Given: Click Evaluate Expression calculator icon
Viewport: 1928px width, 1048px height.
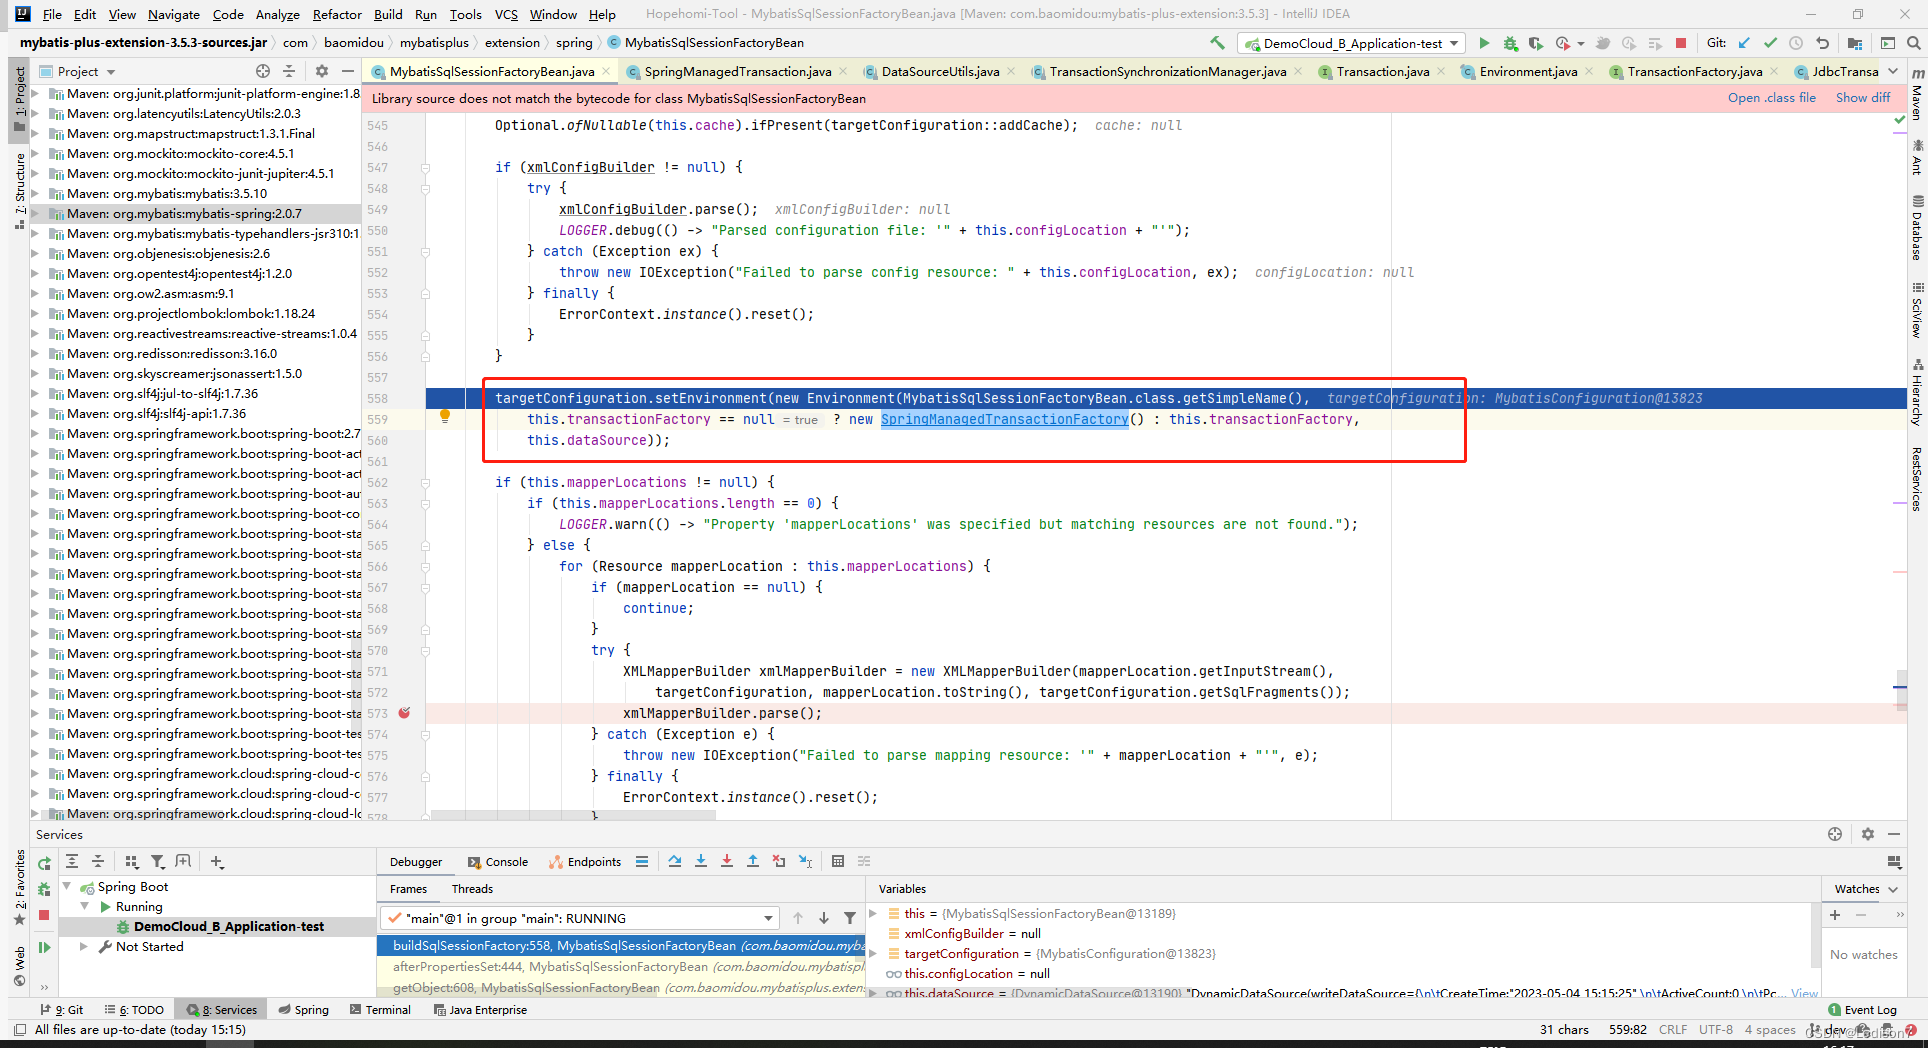Looking at the screenshot, I should pos(838,861).
